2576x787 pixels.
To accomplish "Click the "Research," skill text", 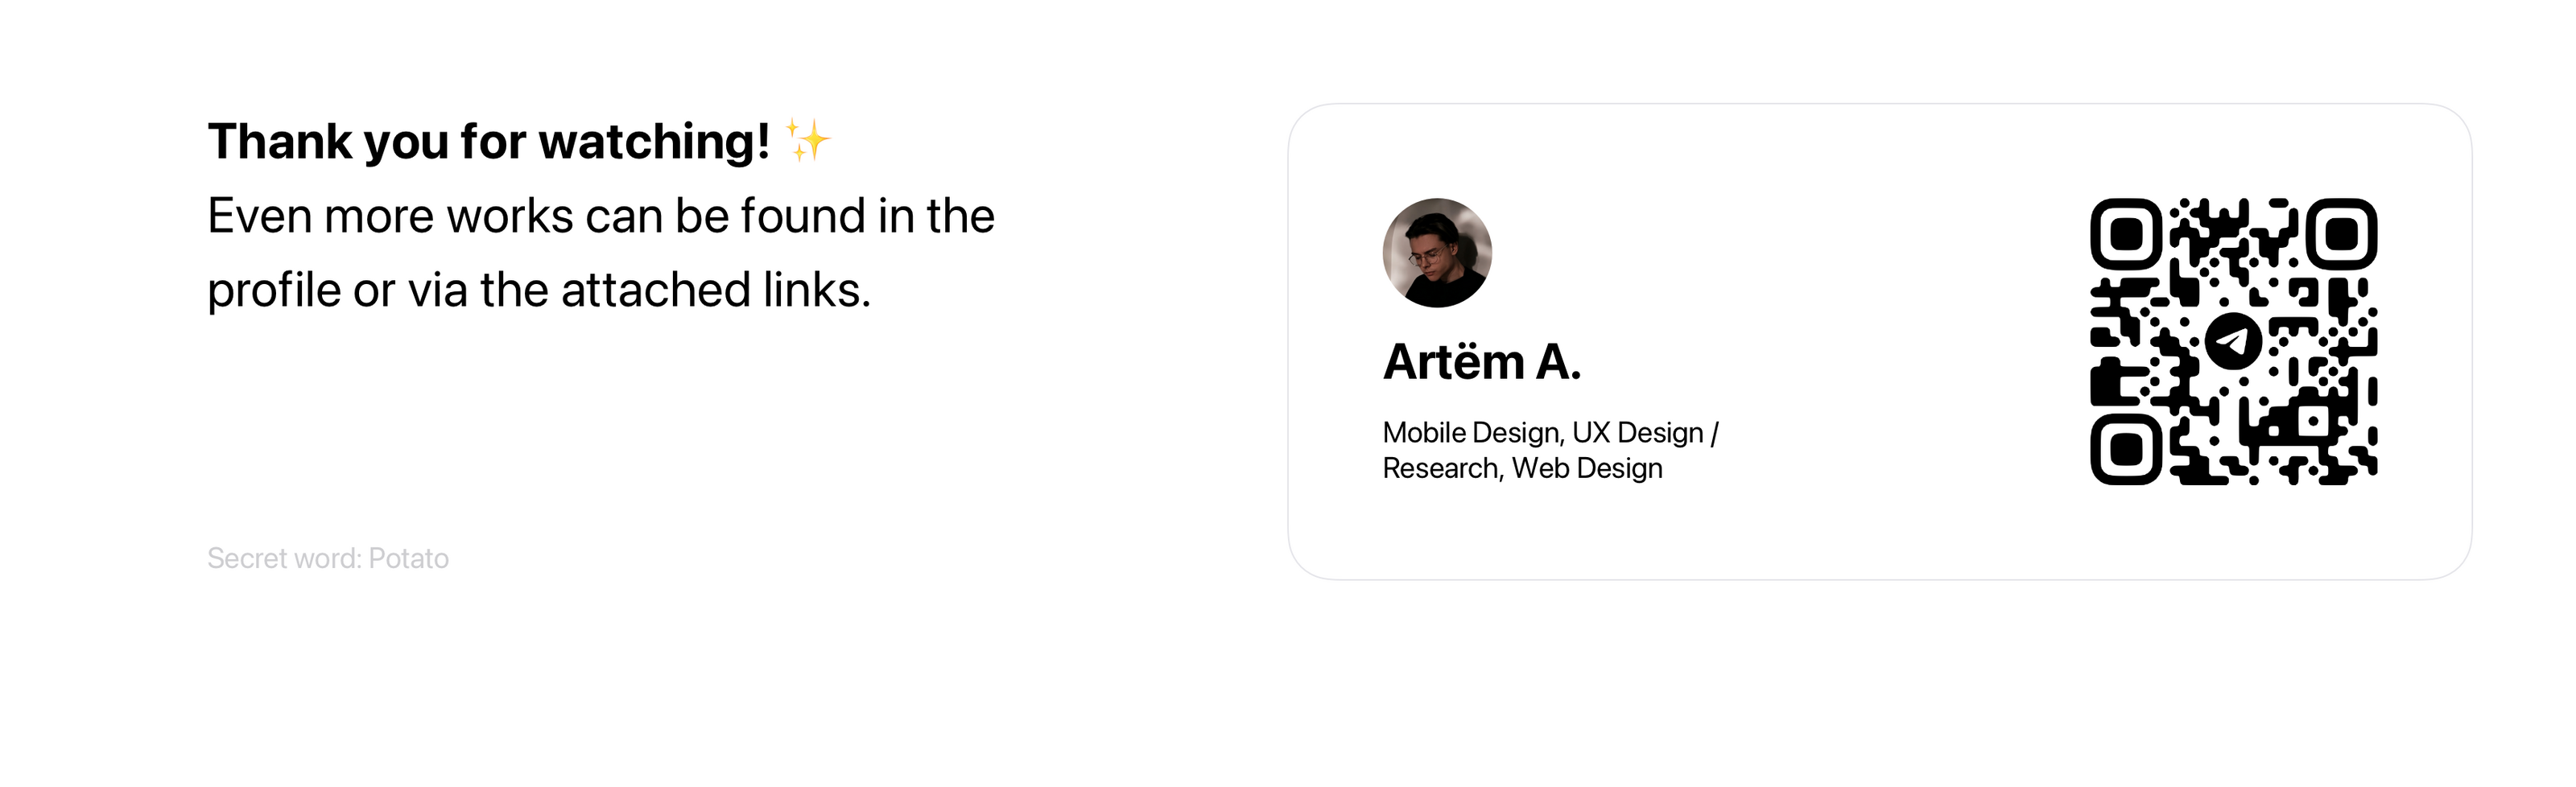I will [1442, 468].
